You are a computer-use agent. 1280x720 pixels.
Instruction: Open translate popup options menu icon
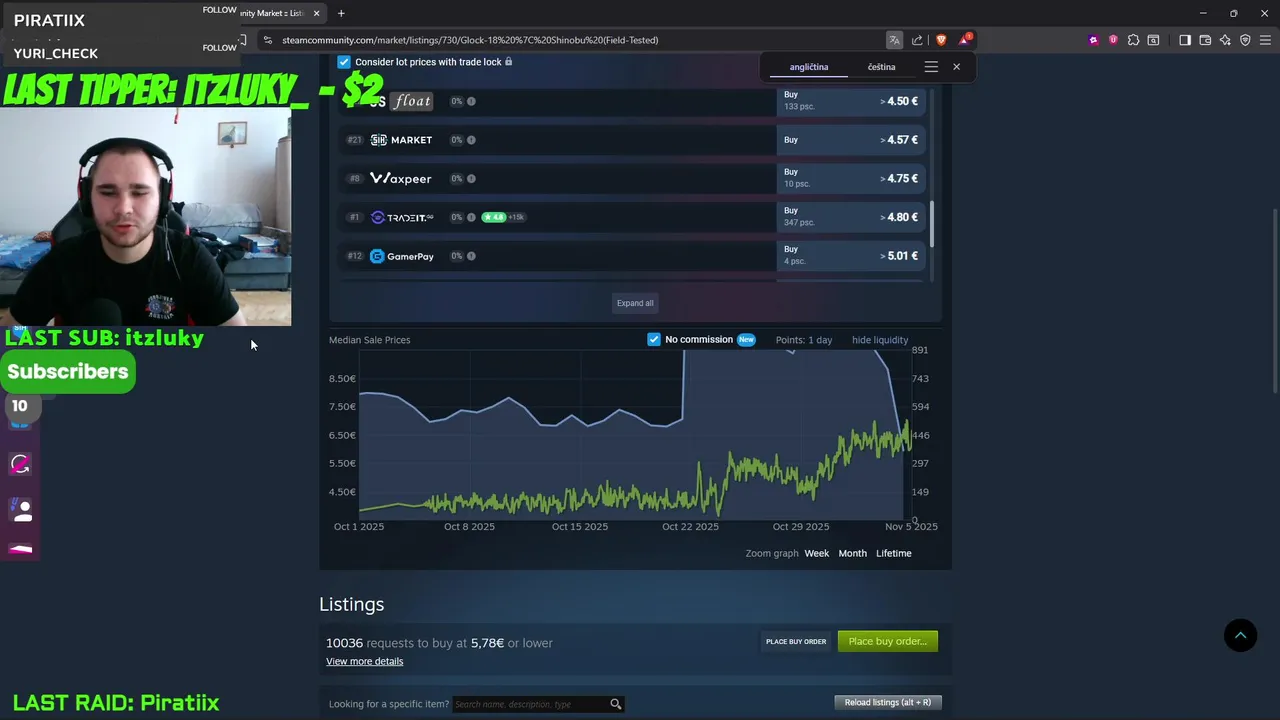click(931, 67)
